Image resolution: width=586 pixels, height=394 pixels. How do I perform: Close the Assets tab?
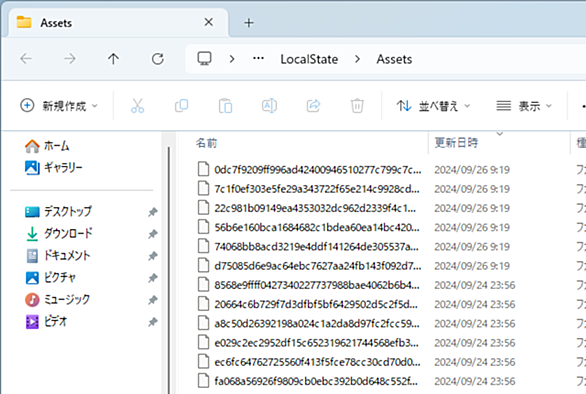pos(209,22)
